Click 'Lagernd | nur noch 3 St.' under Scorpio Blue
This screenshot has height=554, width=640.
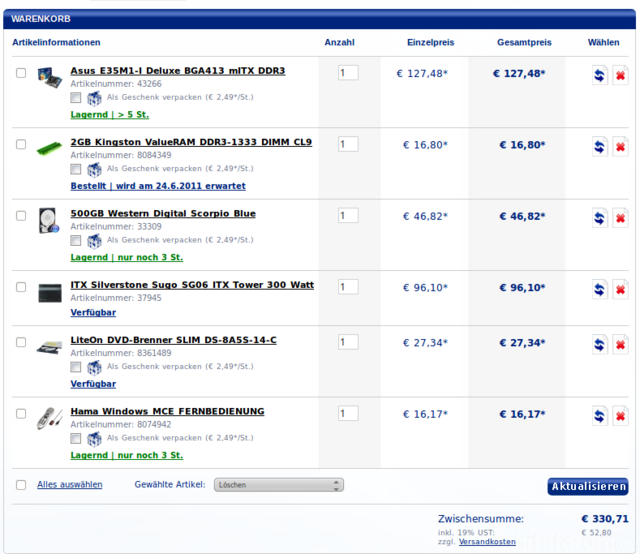[x=127, y=258]
